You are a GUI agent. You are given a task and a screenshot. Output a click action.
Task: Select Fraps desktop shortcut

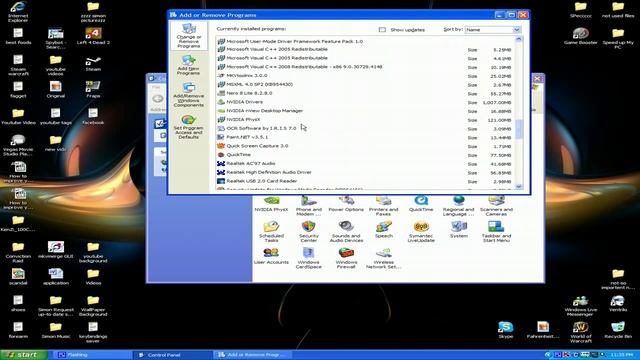tap(93, 89)
